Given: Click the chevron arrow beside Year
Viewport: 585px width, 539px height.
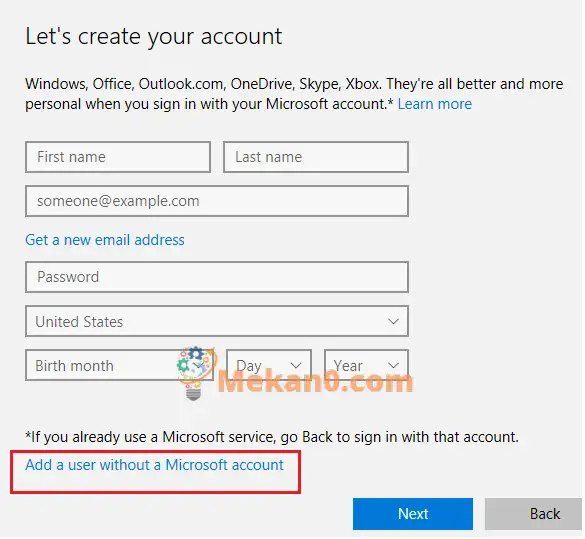Looking at the screenshot, I should tap(393, 366).
